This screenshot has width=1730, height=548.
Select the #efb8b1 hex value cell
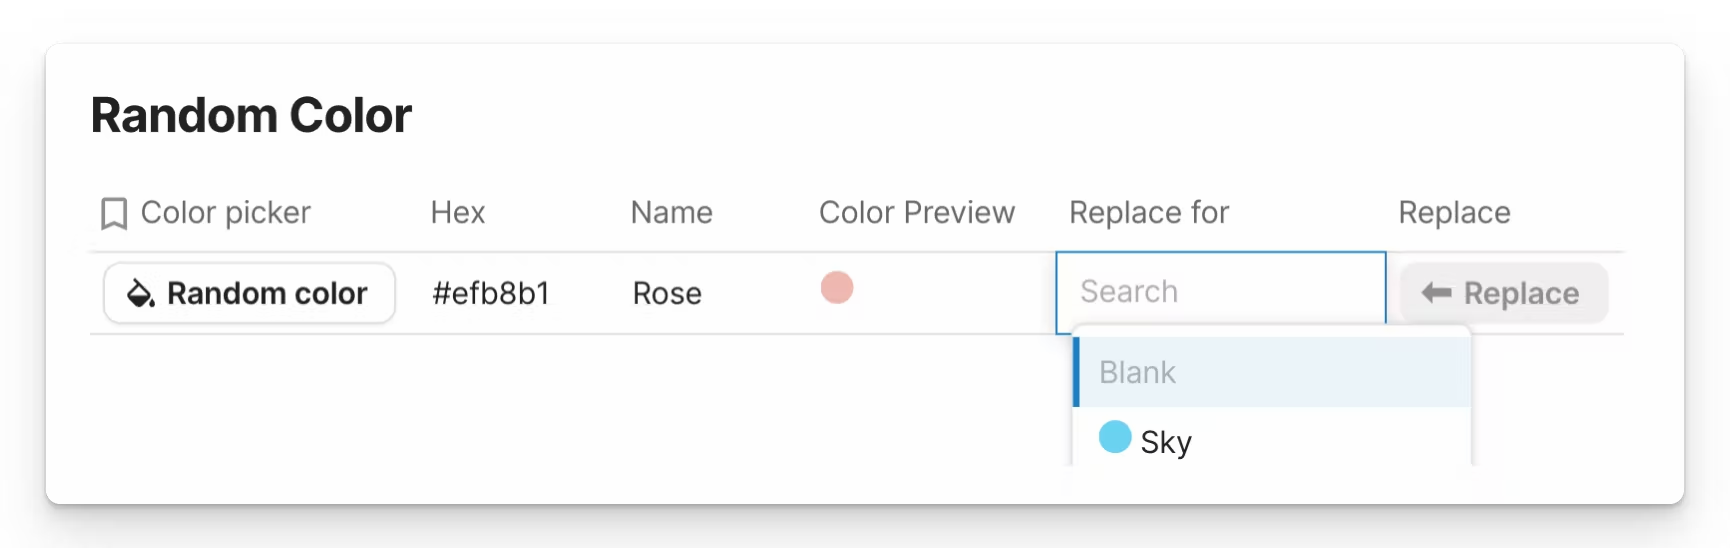click(491, 293)
